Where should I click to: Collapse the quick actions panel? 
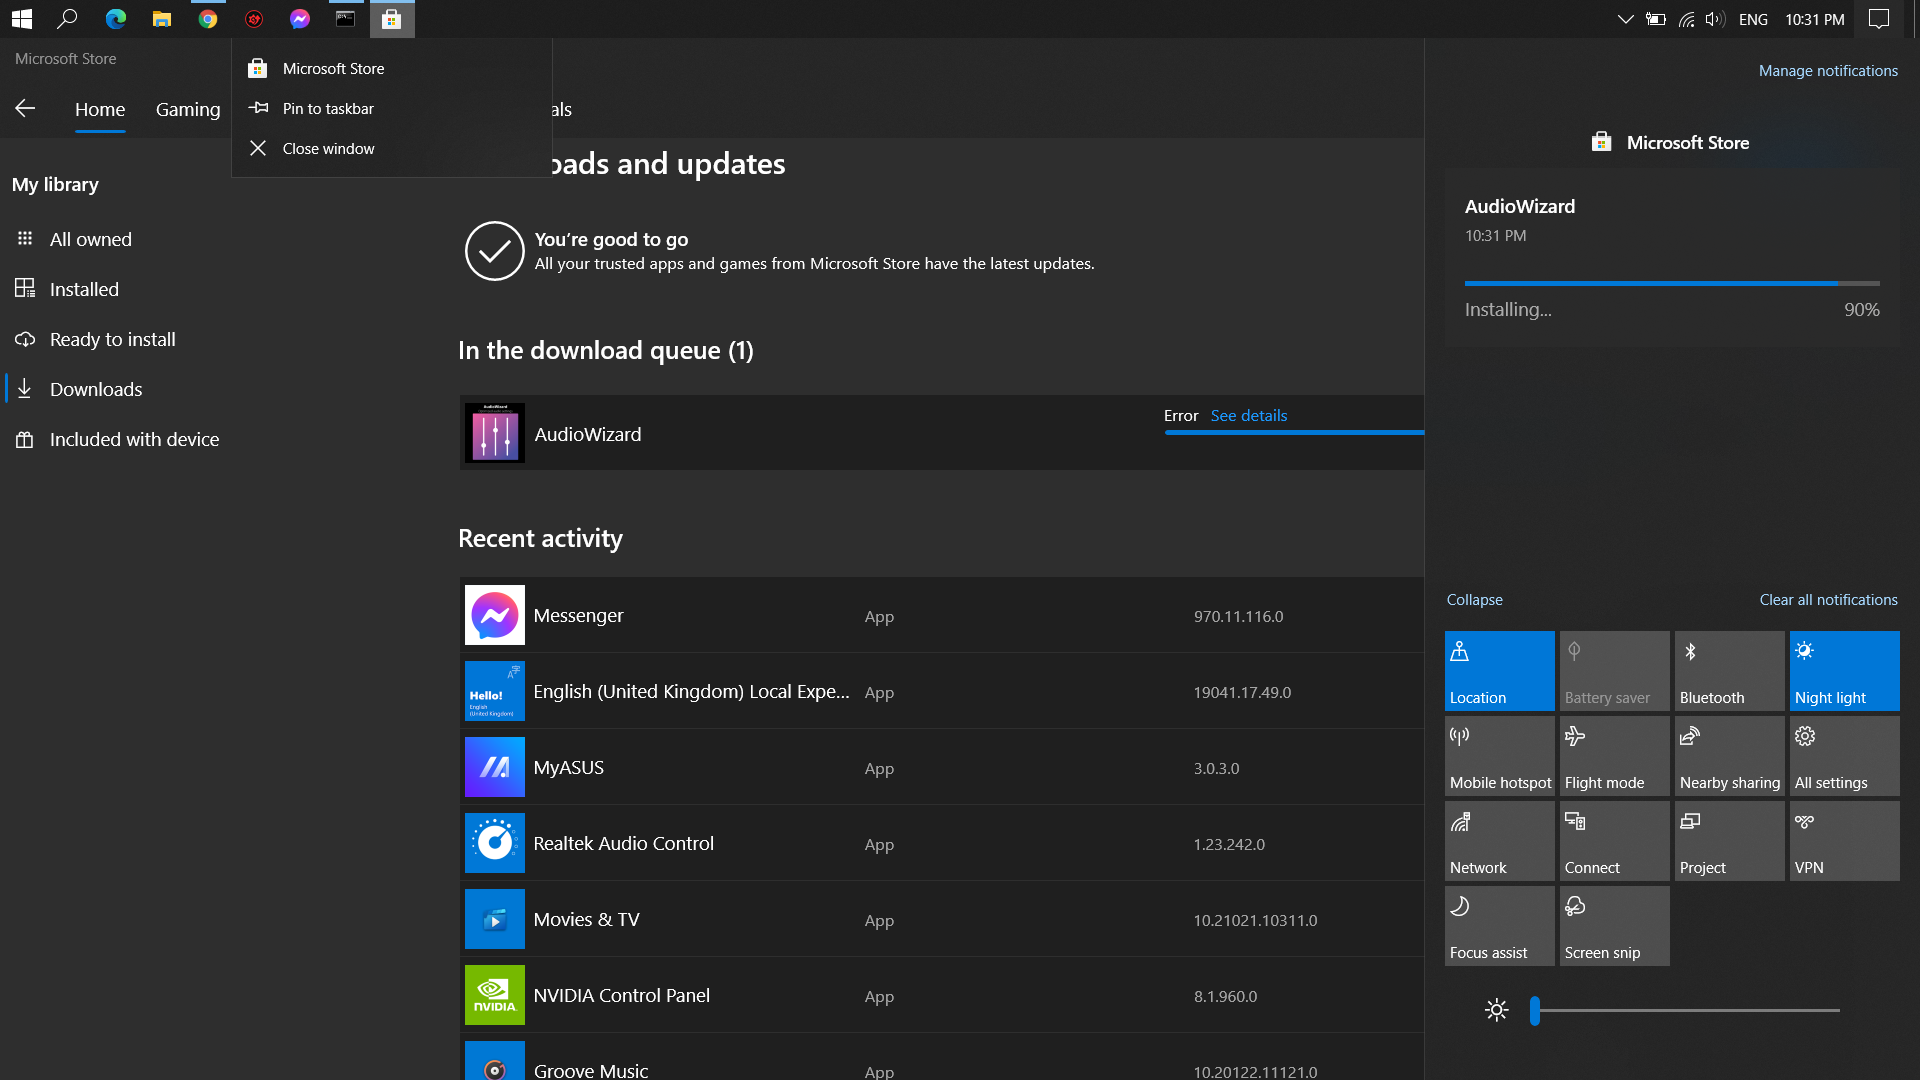click(x=1474, y=600)
